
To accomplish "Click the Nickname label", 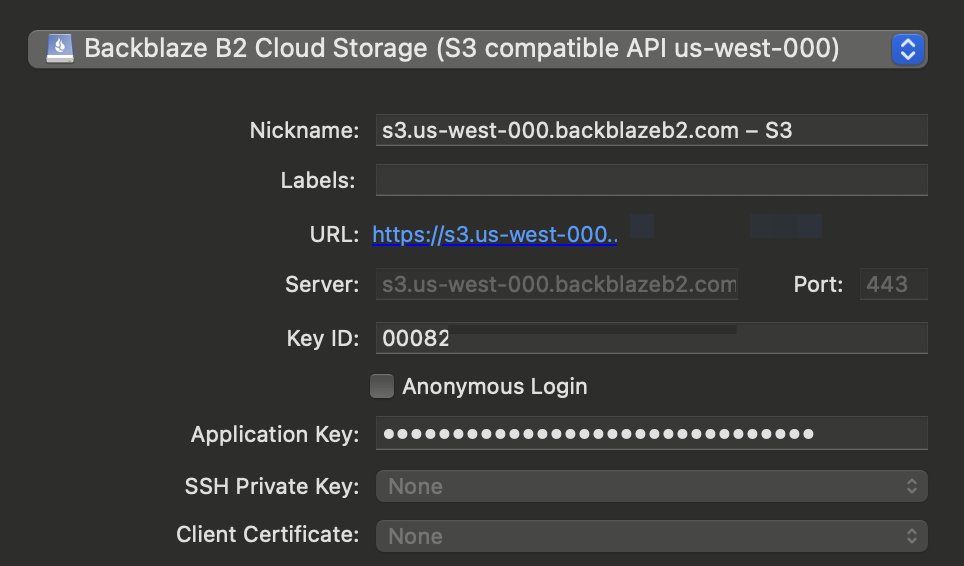I will click(x=304, y=130).
